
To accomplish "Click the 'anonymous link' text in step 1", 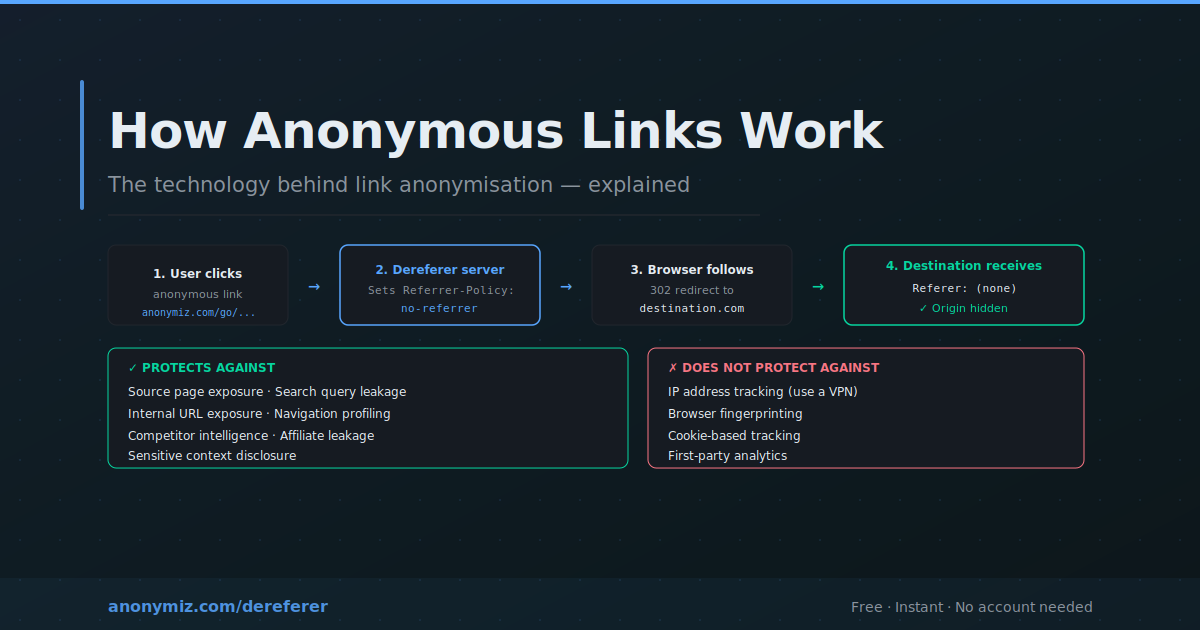I will click(x=198, y=294).
